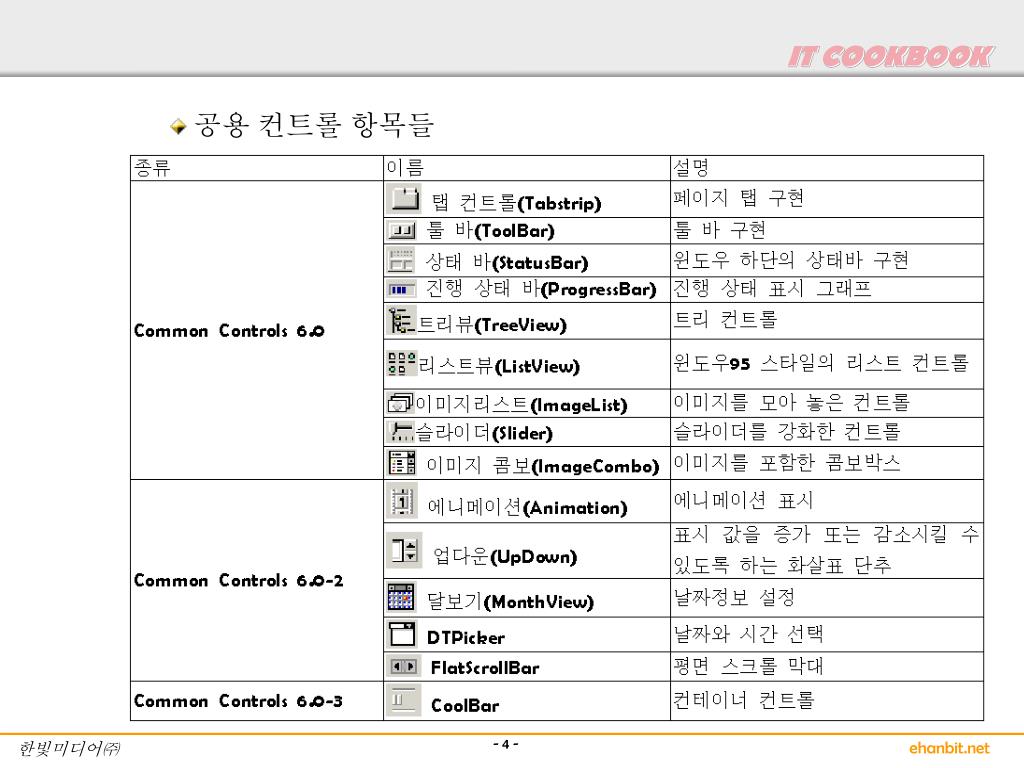Click the text 이미지 콤보(ImageCombo)
The image size is (1024, 768).
[543, 466]
